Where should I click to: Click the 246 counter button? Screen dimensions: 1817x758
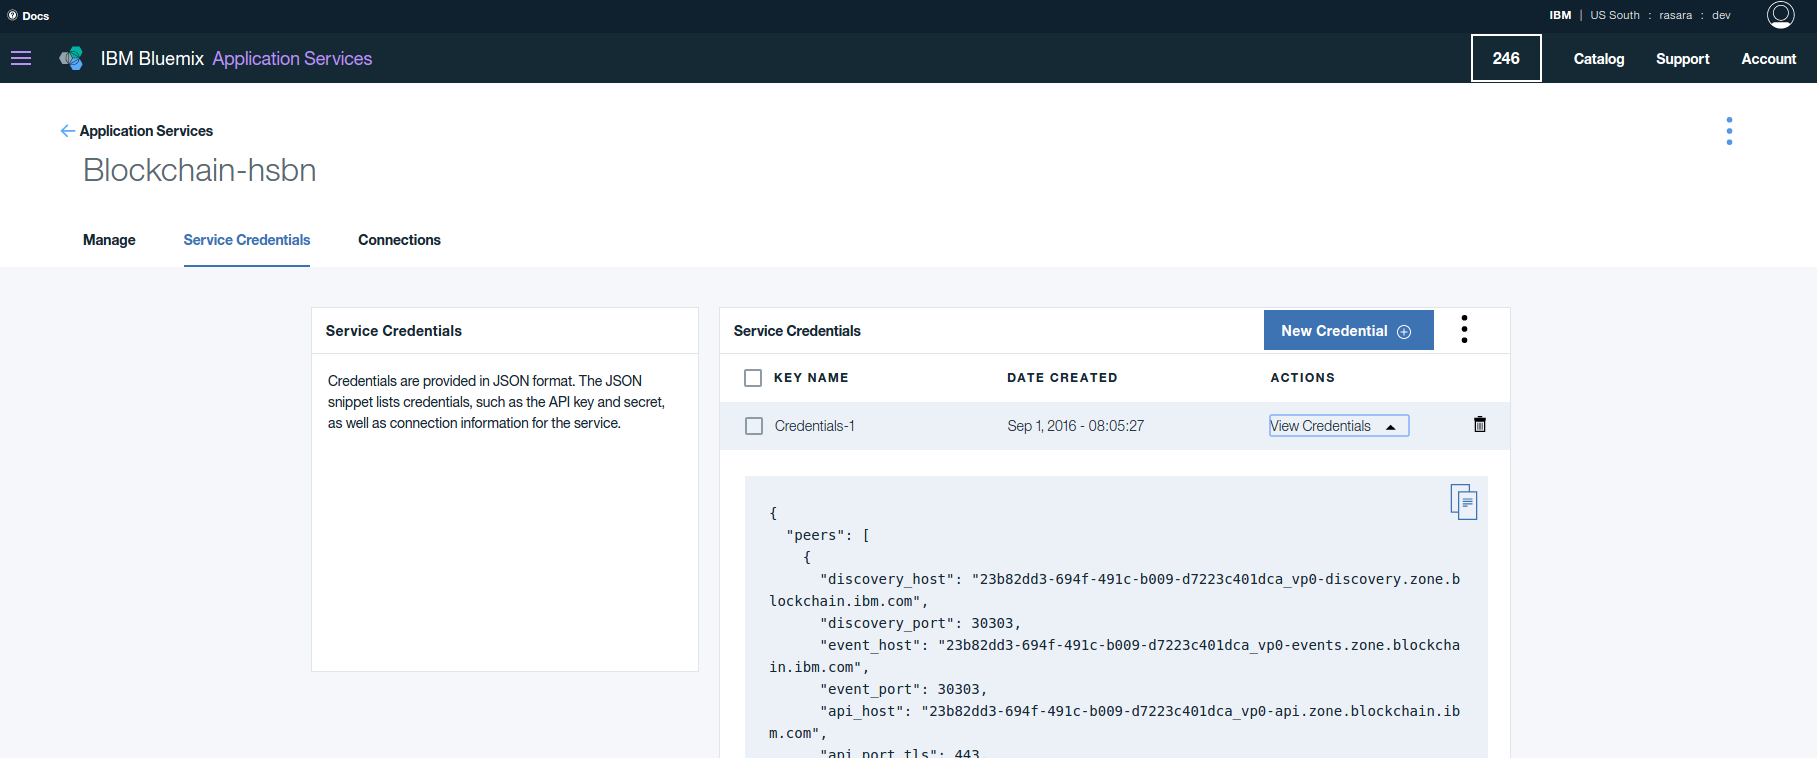pos(1506,58)
